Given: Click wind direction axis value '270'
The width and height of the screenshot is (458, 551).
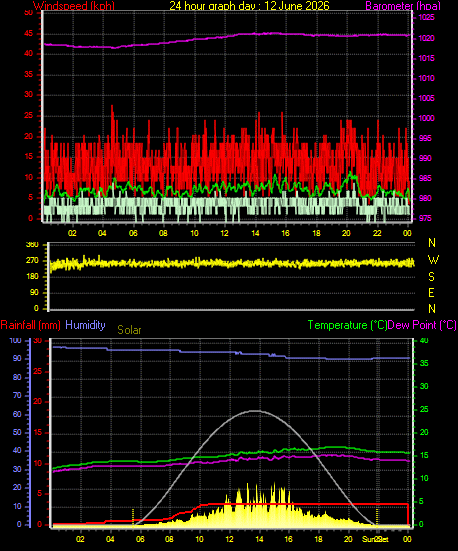Looking at the screenshot, I should tap(32, 261).
